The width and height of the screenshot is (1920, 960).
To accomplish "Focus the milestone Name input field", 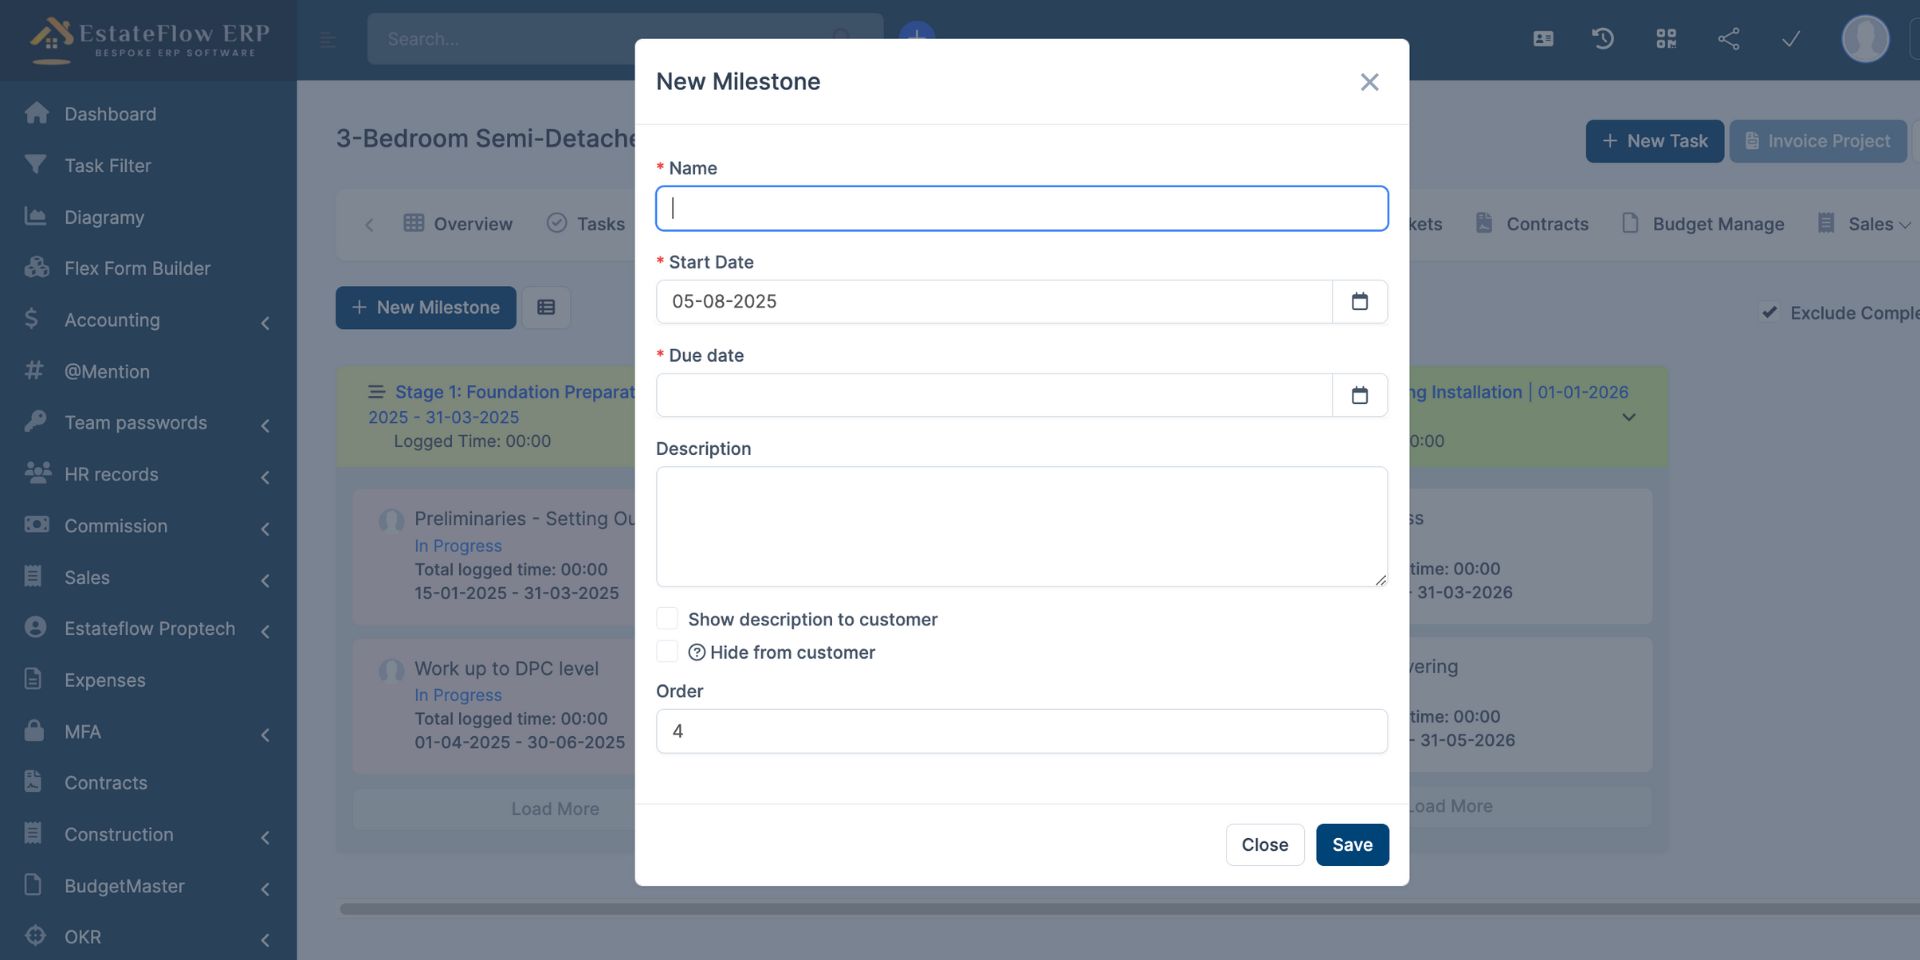I will 1021,209.
